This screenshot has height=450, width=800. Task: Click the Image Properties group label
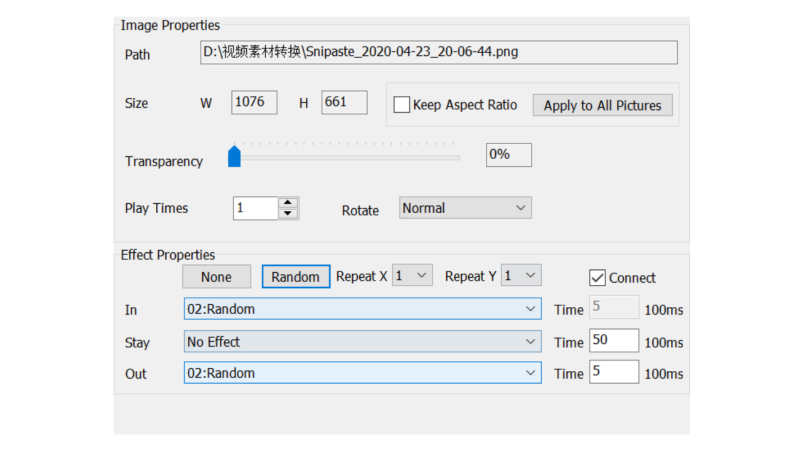pyautogui.click(x=170, y=25)
